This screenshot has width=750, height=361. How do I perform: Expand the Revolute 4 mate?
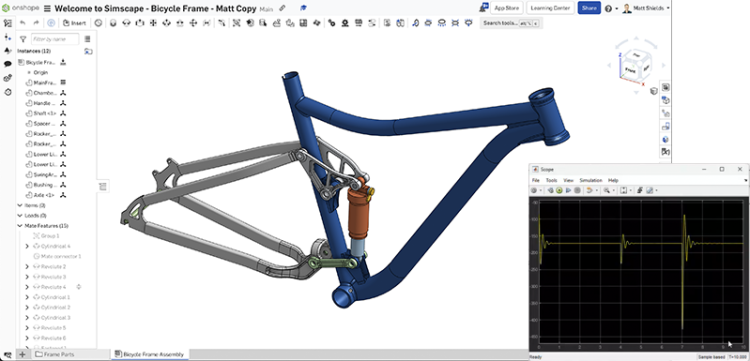pyautogui.click(x=27, y=287)
